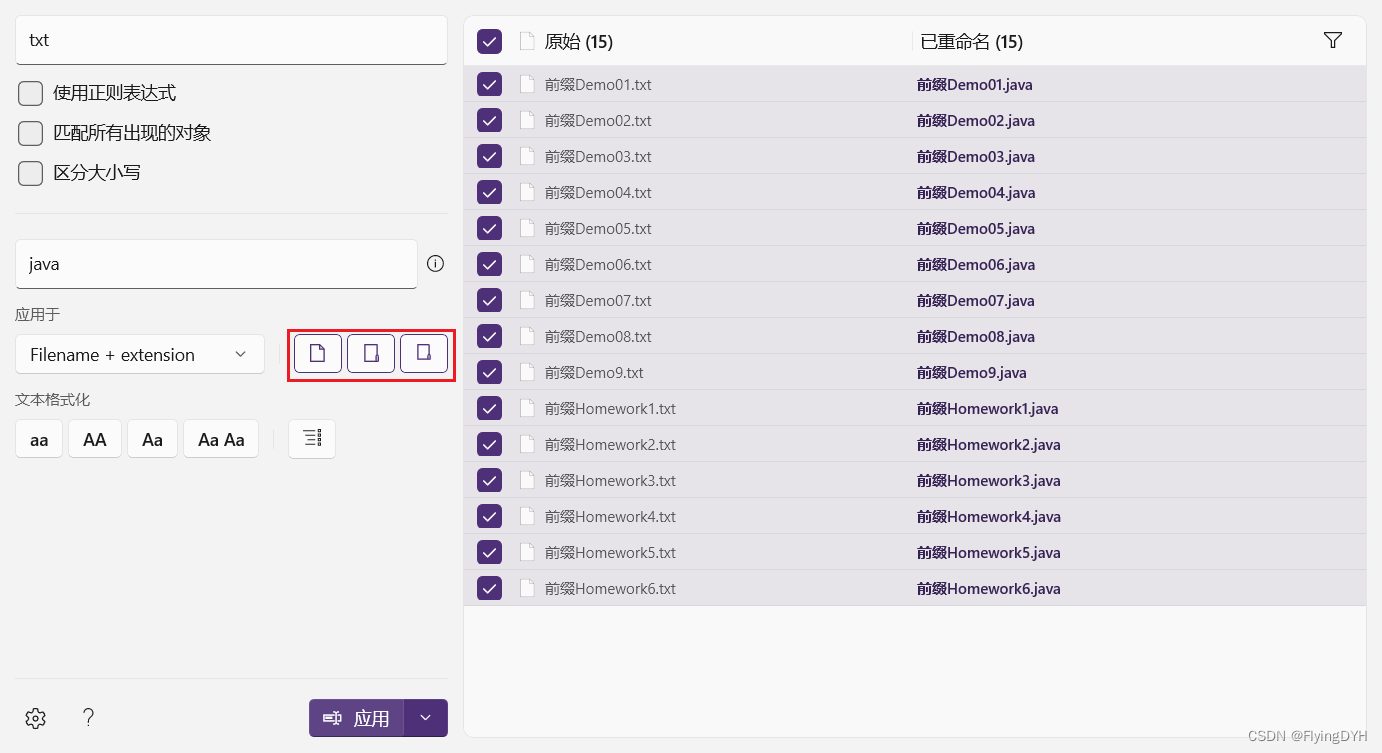Click the file icon beside 前缀Homework3.txt

527,480
